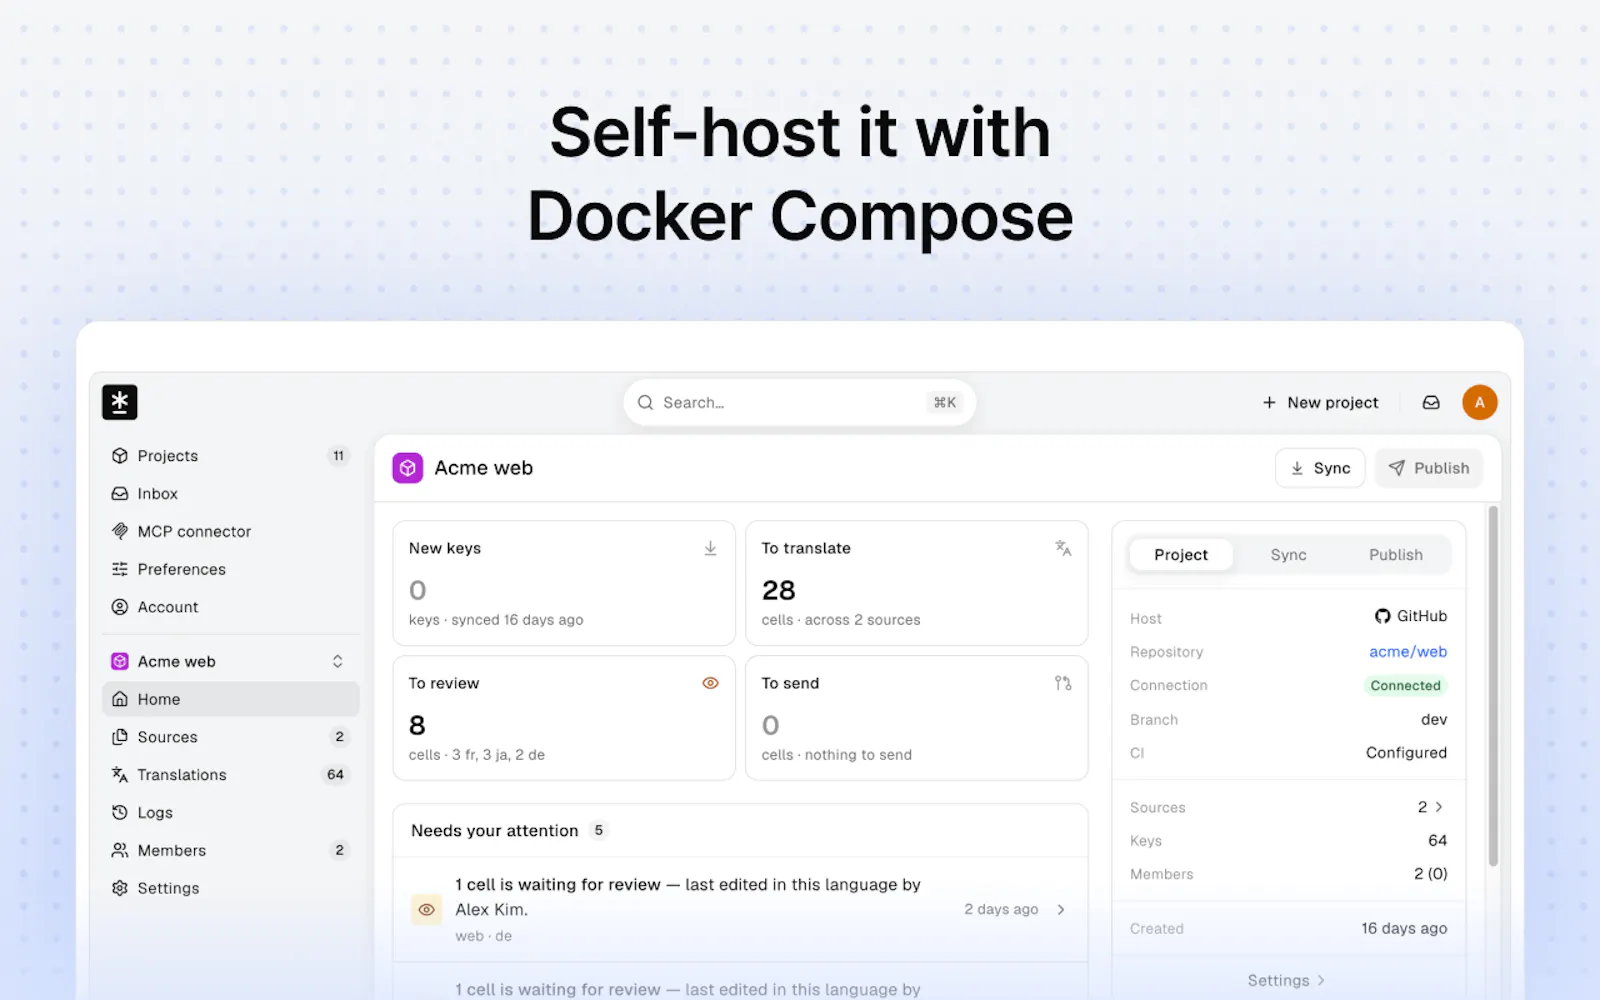Open Logs in the project sidebar
1600x1000 pixels.
coord(230,812)
